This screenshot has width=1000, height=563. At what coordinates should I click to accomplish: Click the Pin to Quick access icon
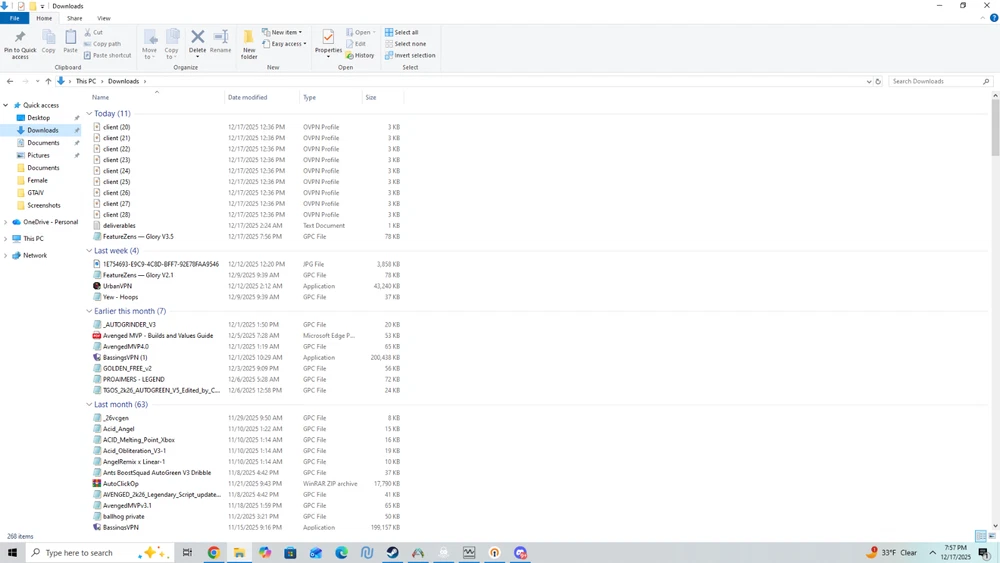pos(20,38)
